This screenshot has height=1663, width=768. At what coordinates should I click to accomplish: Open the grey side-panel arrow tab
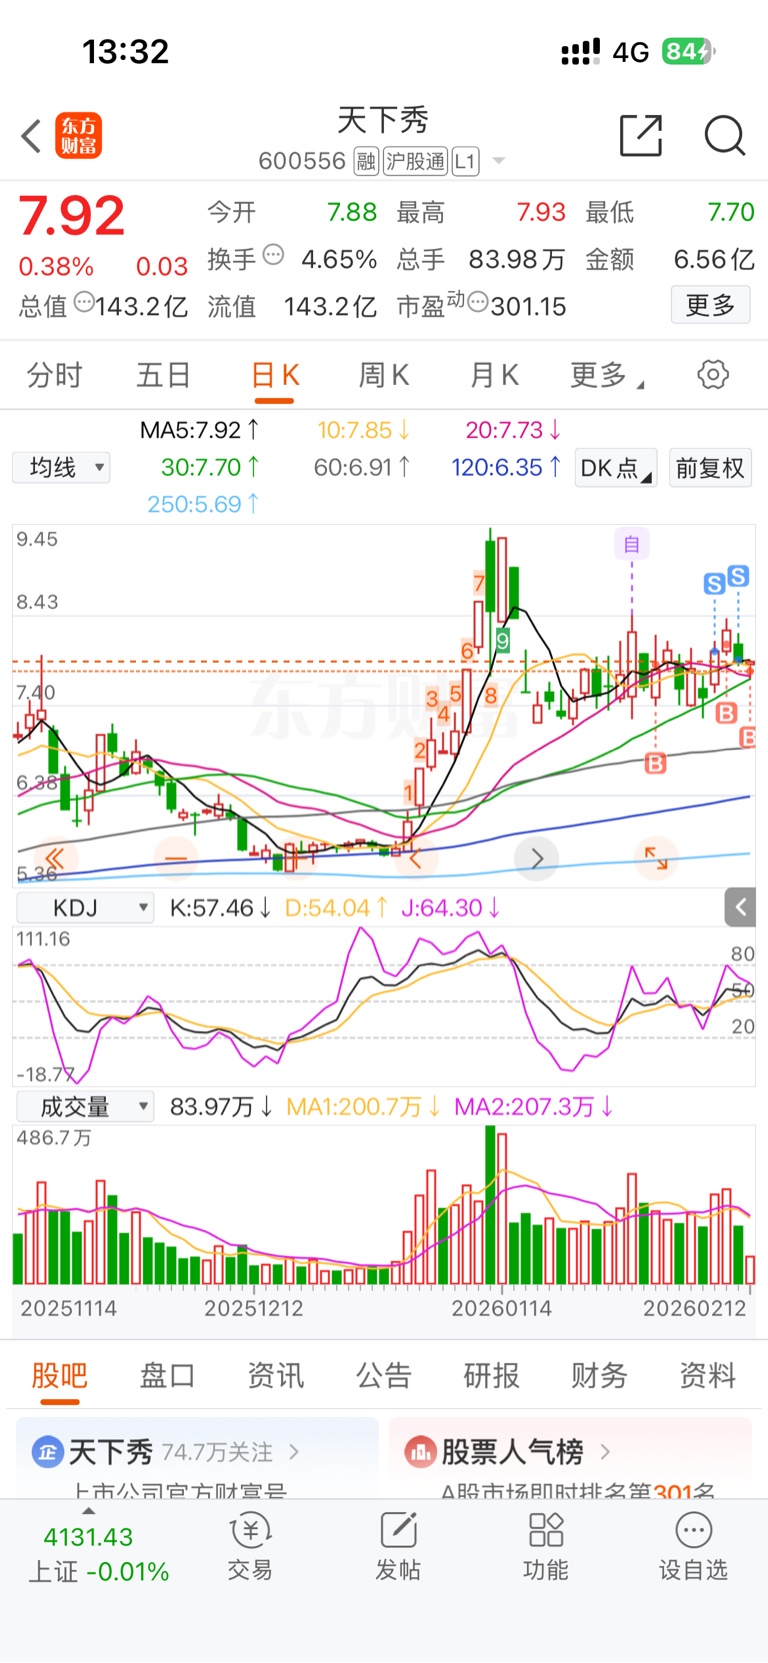point(740,907)
